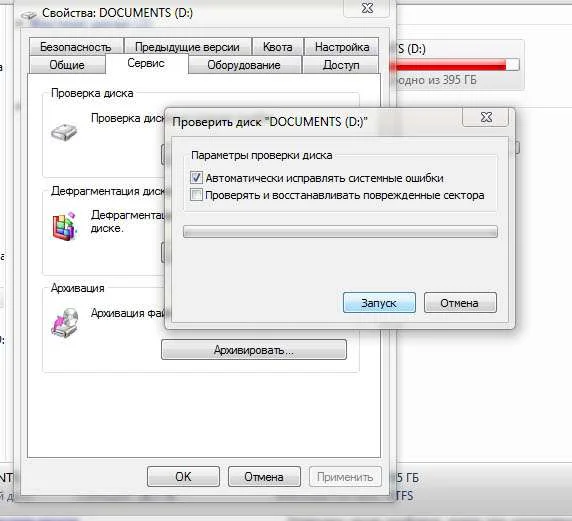Uncheck automatically fix system errors checkbox
The height and width of the screenshot is (521, 572).
point(196,178)
